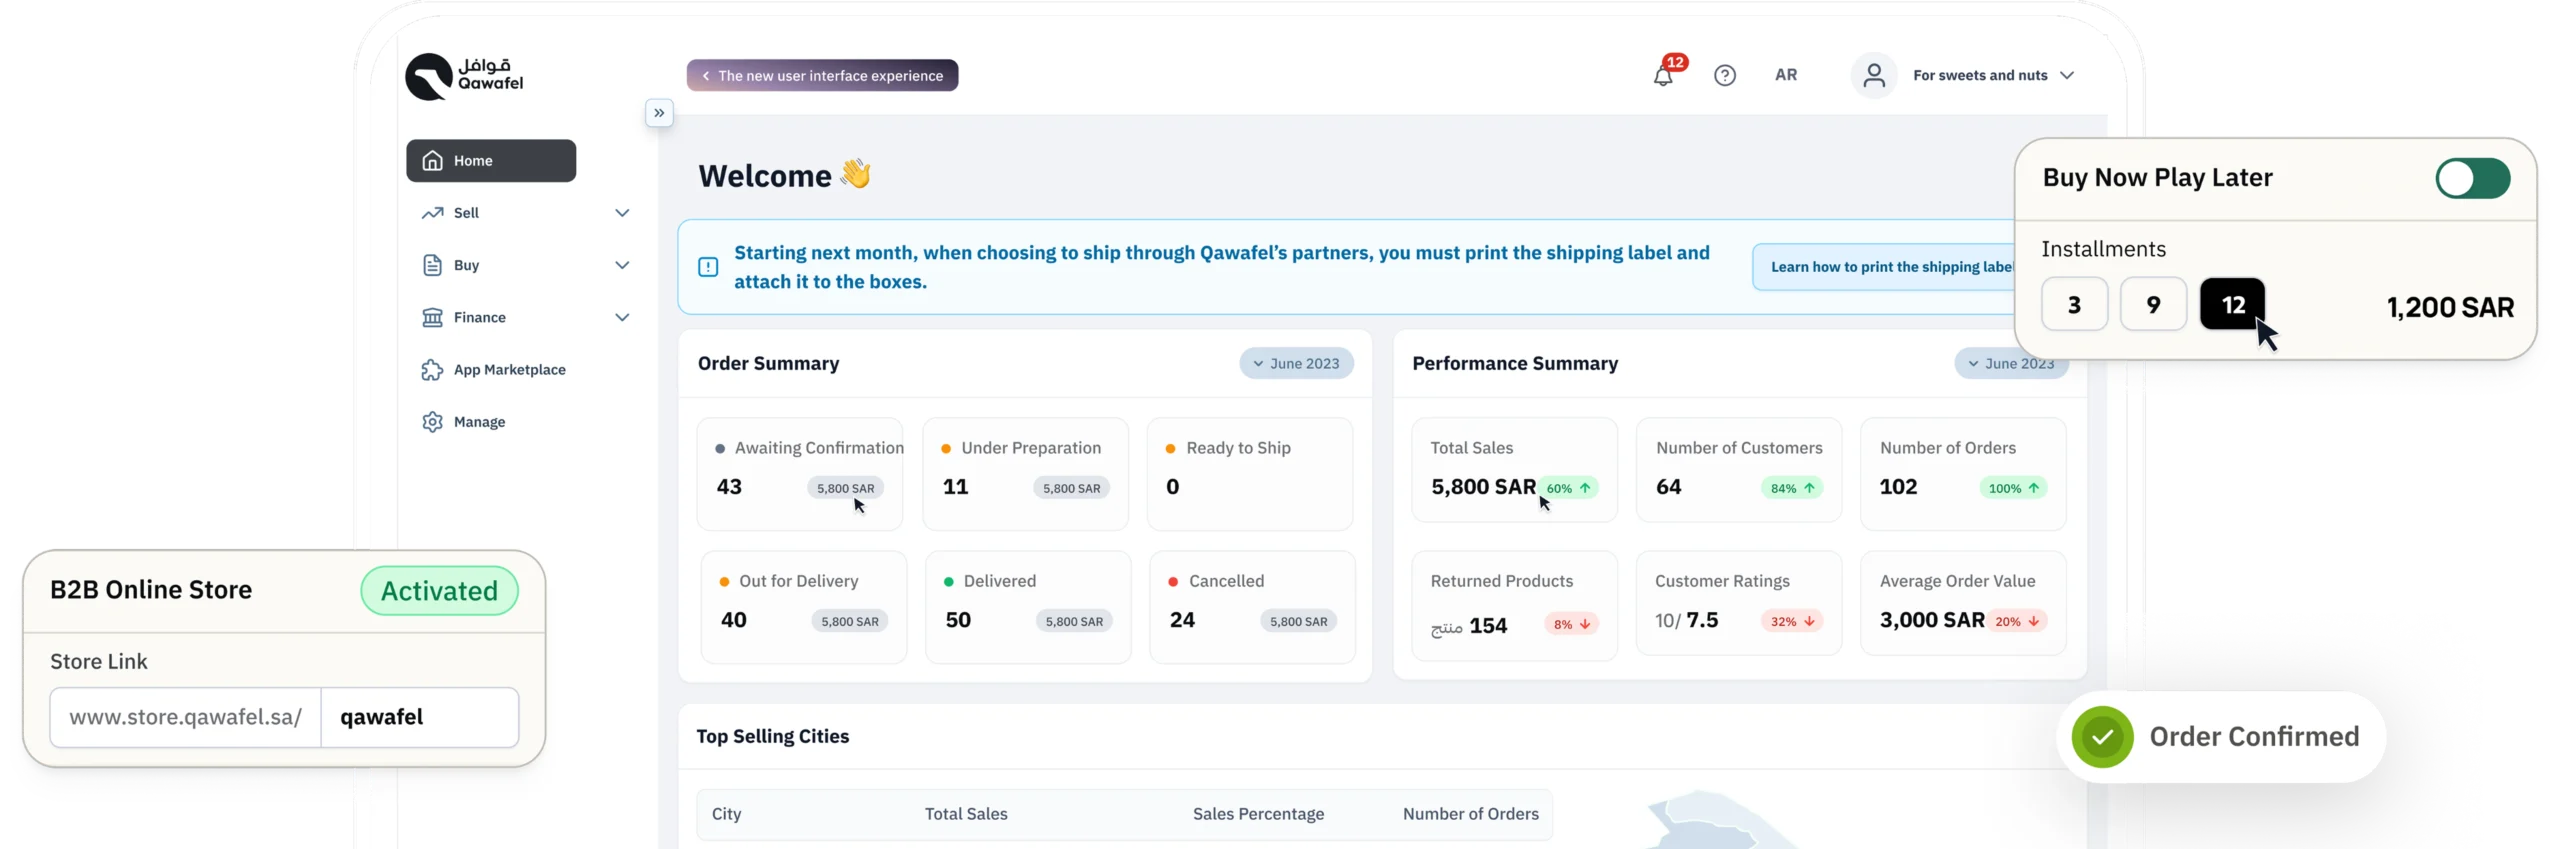Click the user profile avatar icon
The width and height of the screenshot is (2560, 849).
tap(1874, 76)
